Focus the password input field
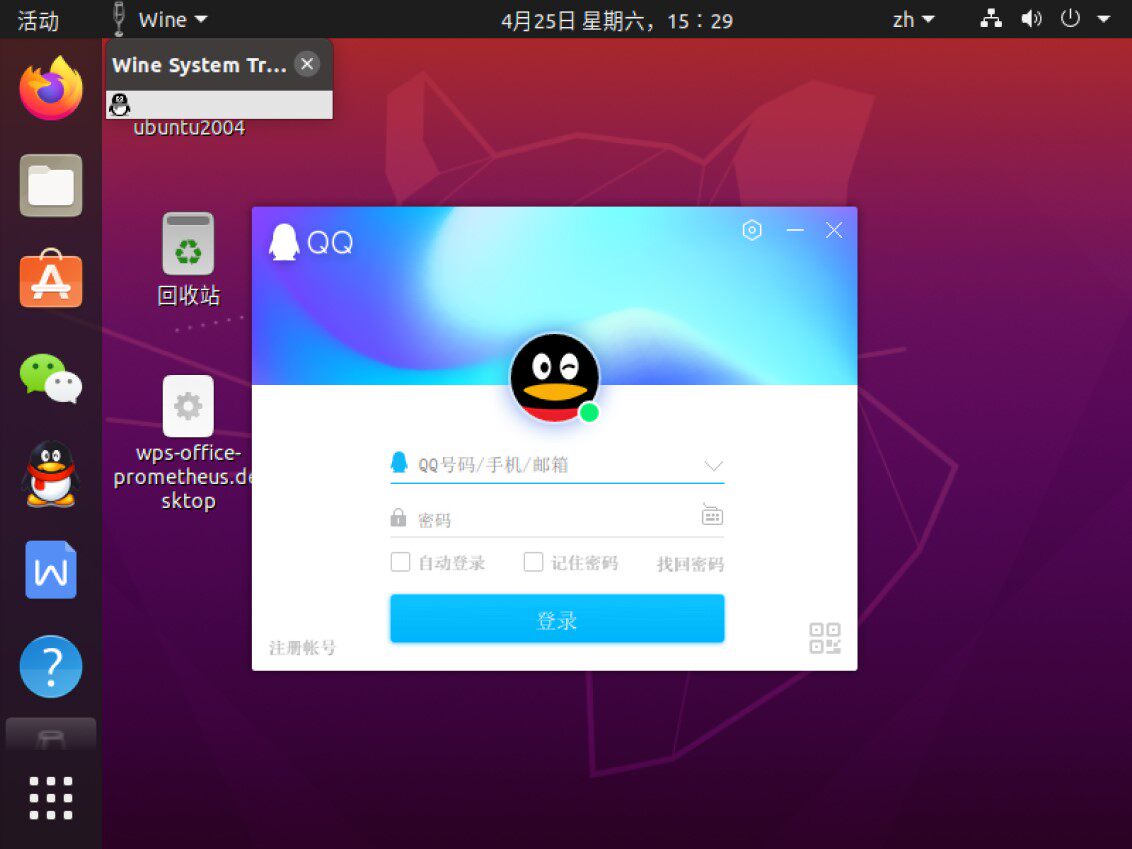The height and width of the screenshot is (849, 1132). 557,519
